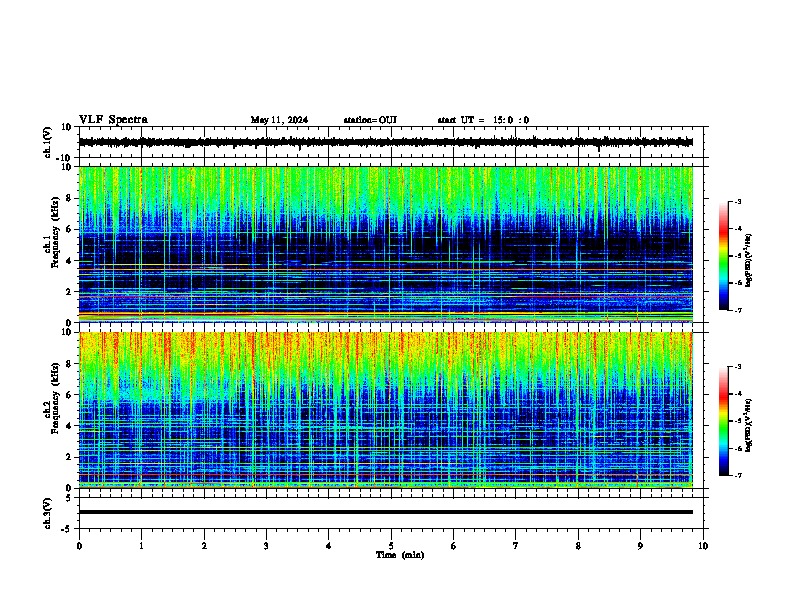Screen dimensions: 792x612
Task: Click the "6" kHz tick on ch.2 spectrogram
Action: pyautogui.click(x=69, y=395)
